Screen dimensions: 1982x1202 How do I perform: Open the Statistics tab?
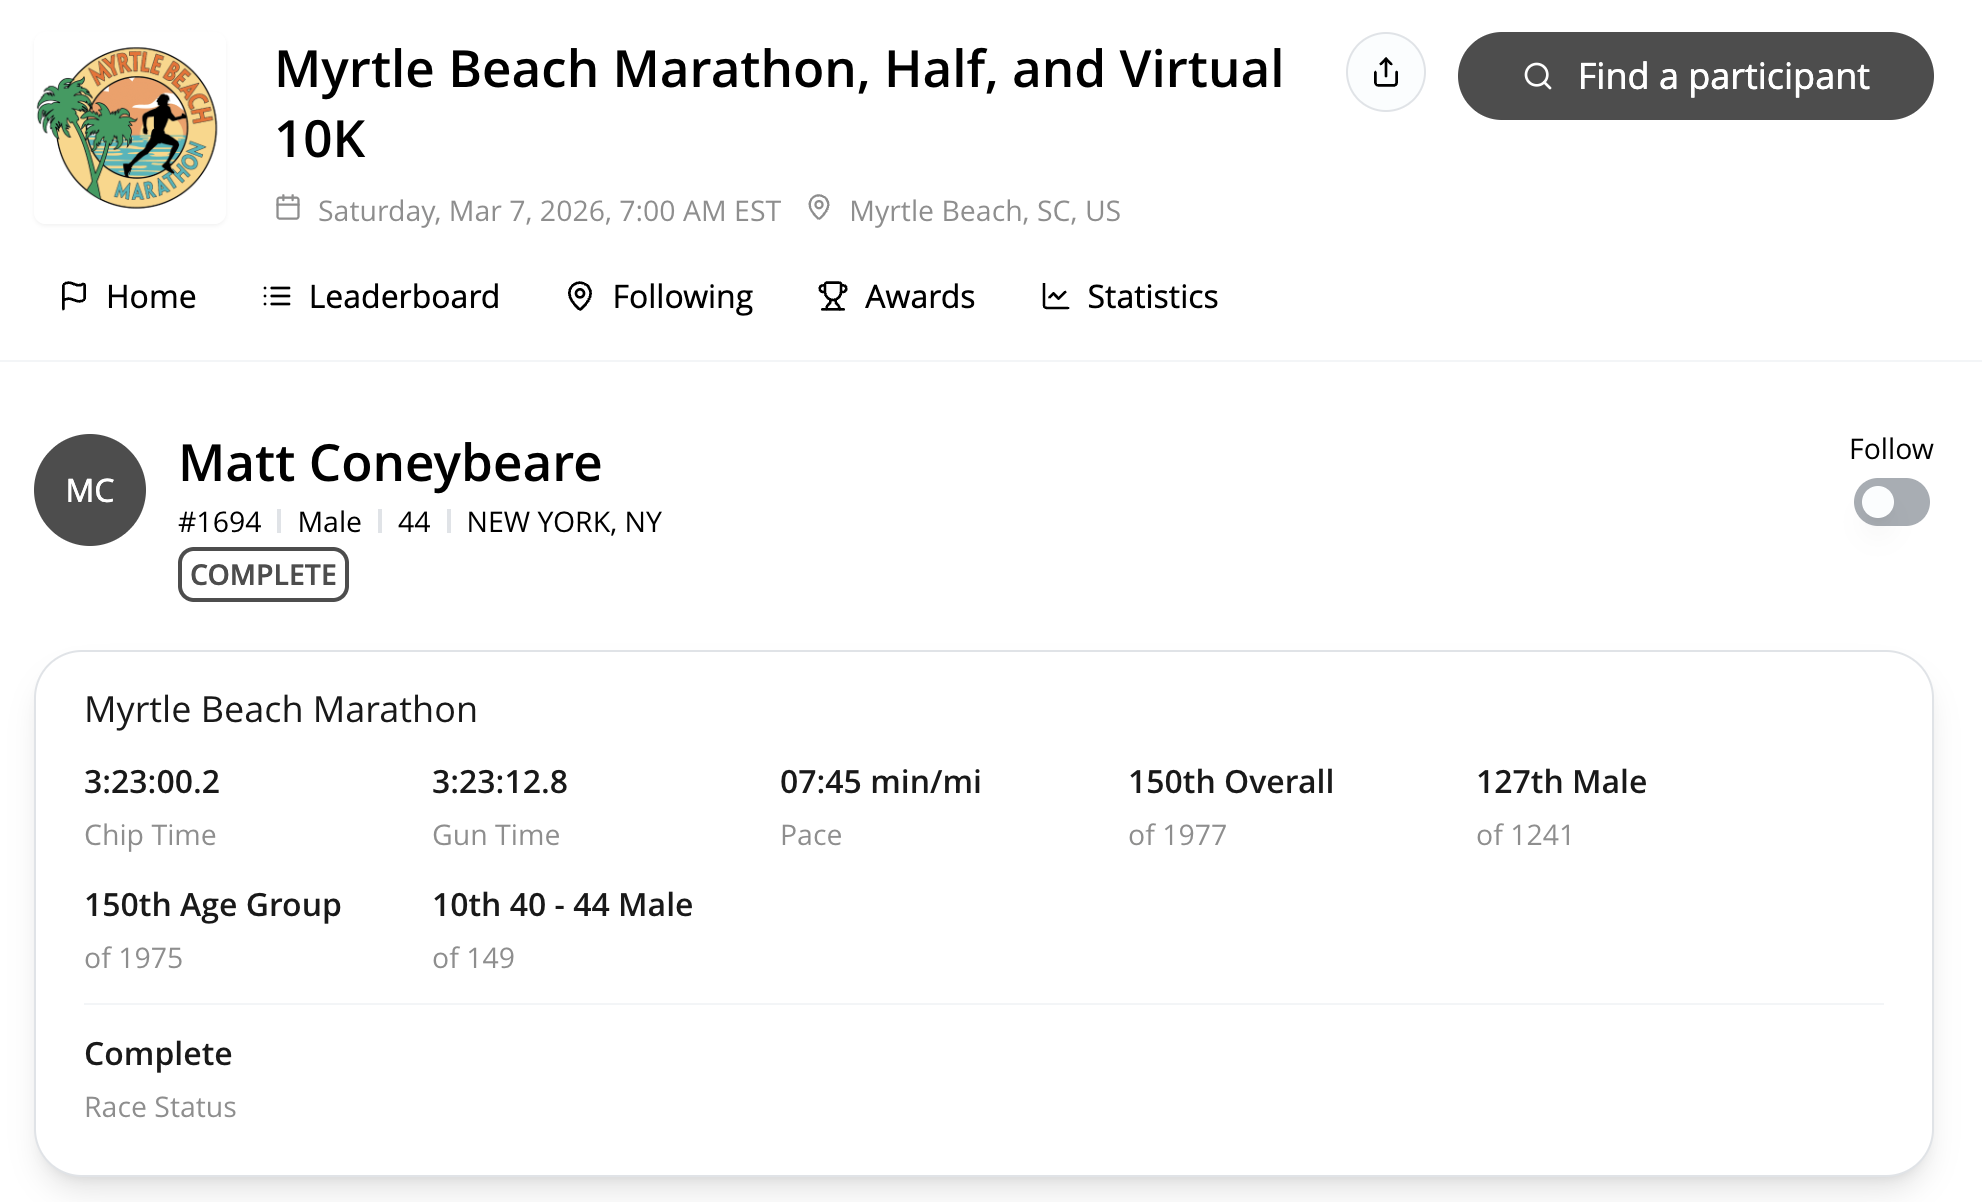(1129, 296)
